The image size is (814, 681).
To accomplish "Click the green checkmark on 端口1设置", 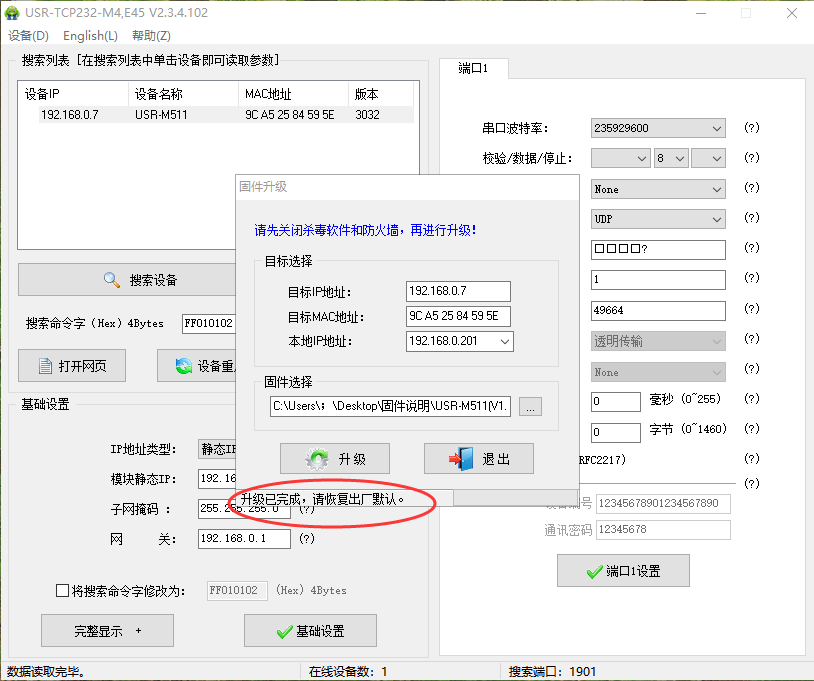I will (594, 572).
